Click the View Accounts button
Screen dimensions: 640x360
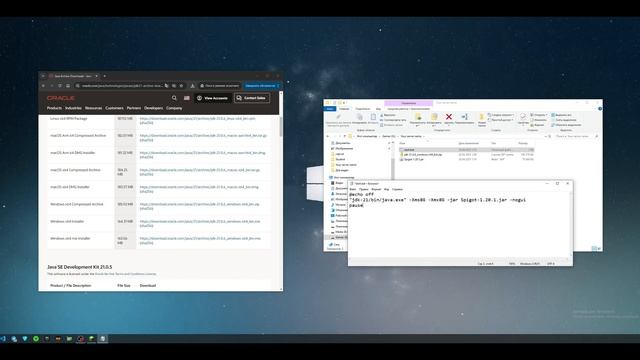point(212,98)
